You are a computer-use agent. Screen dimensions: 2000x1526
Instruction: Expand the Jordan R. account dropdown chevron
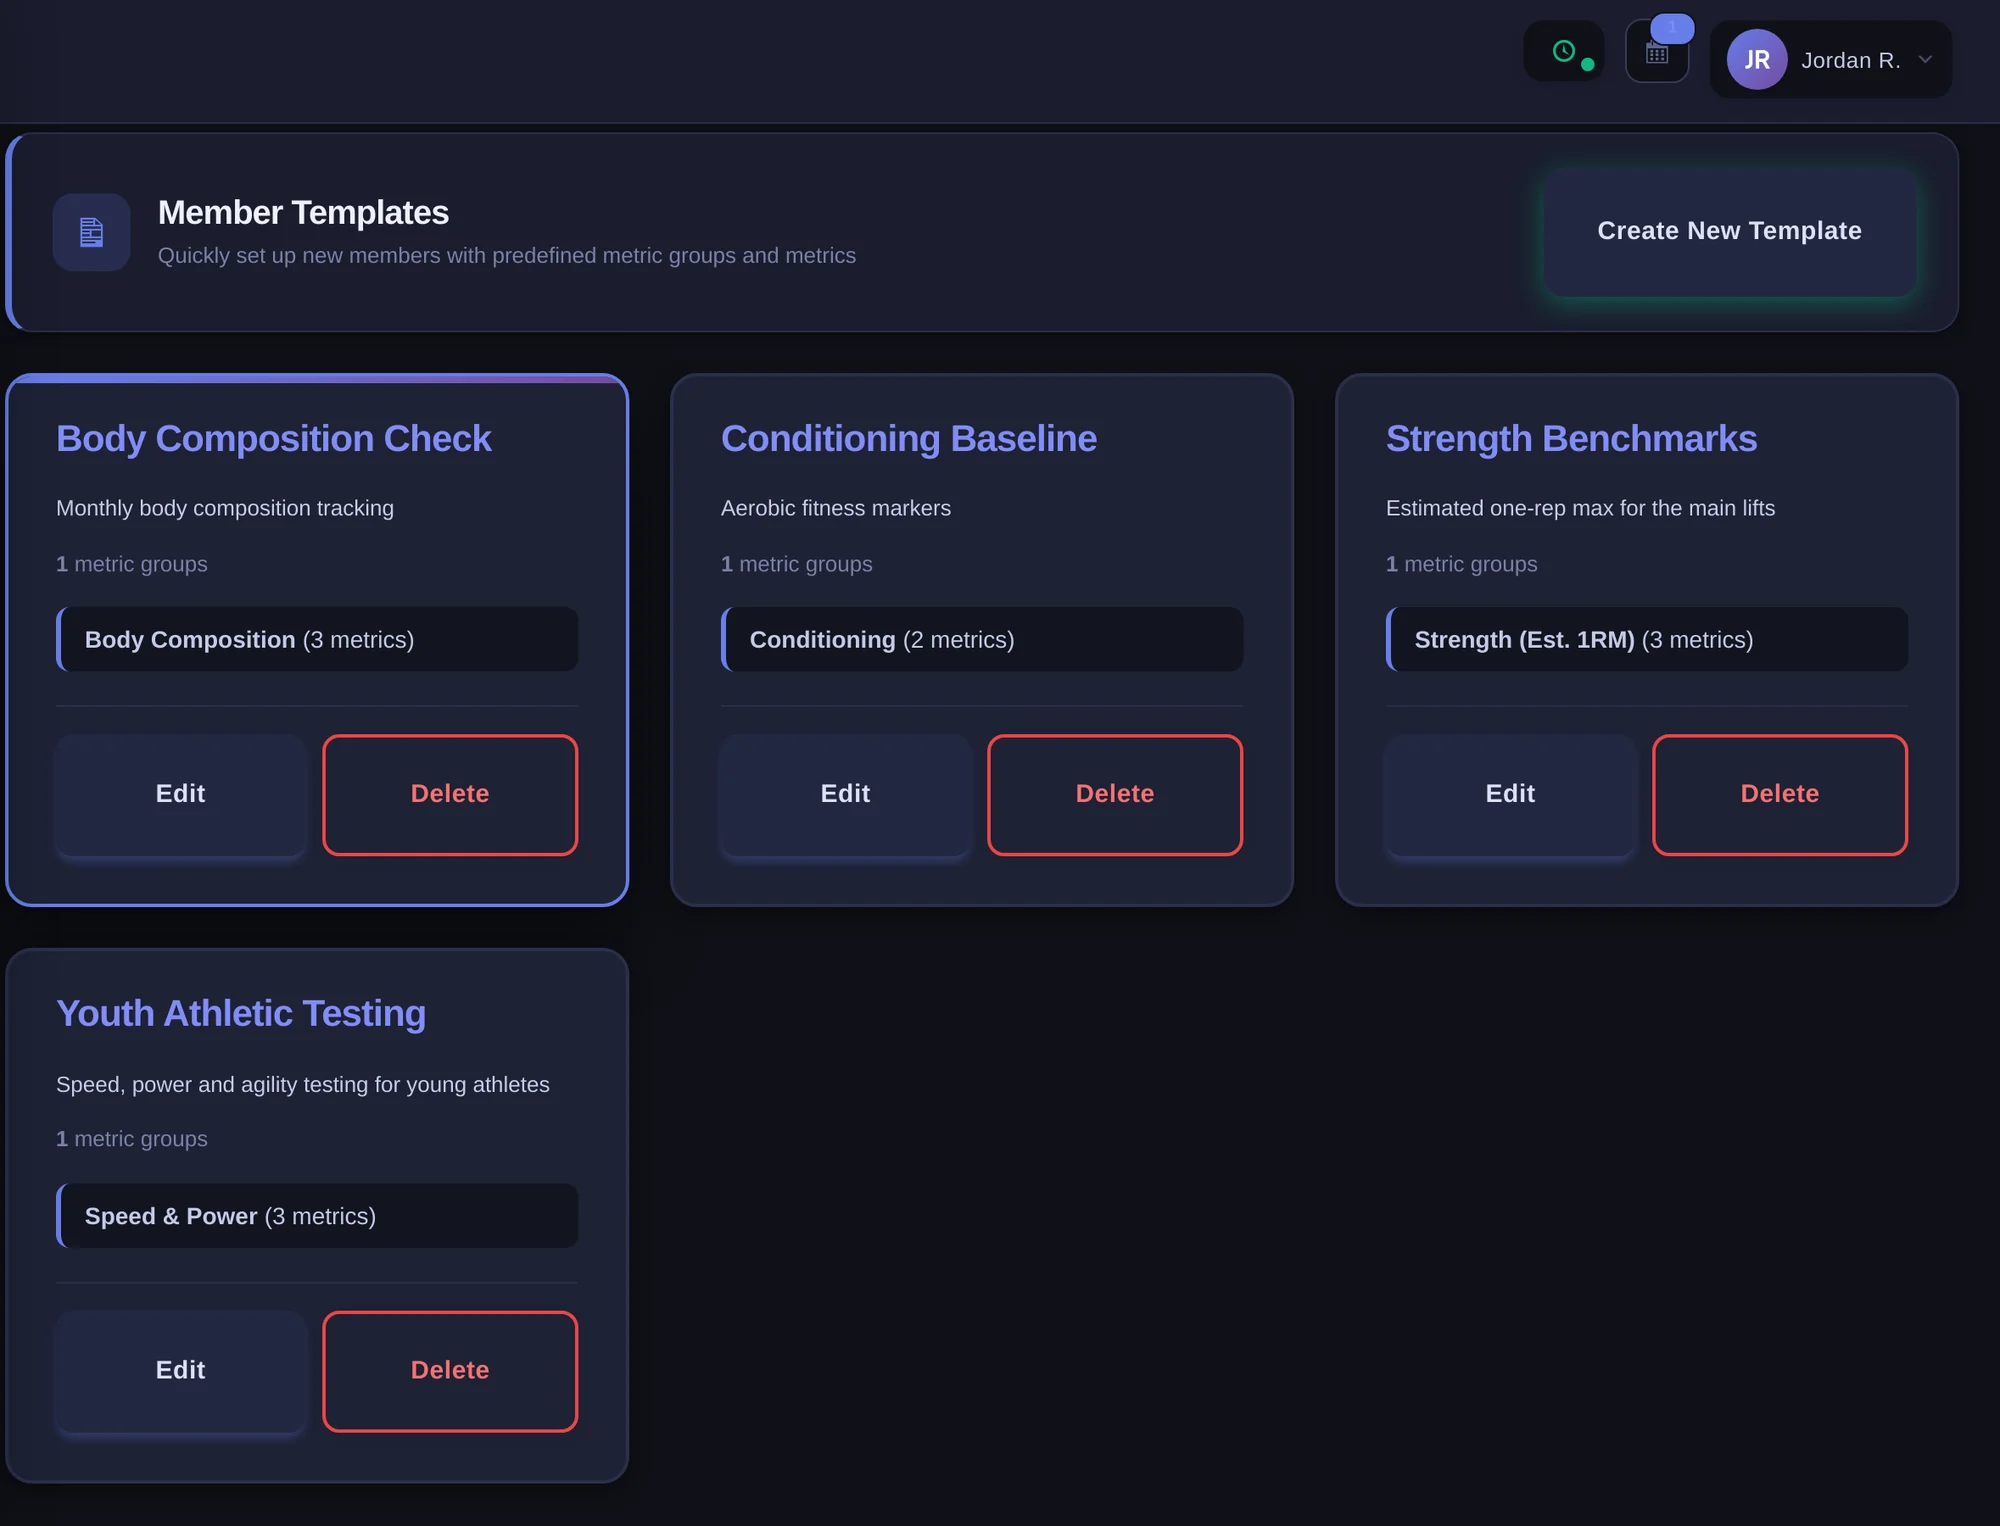(1925, 60)
